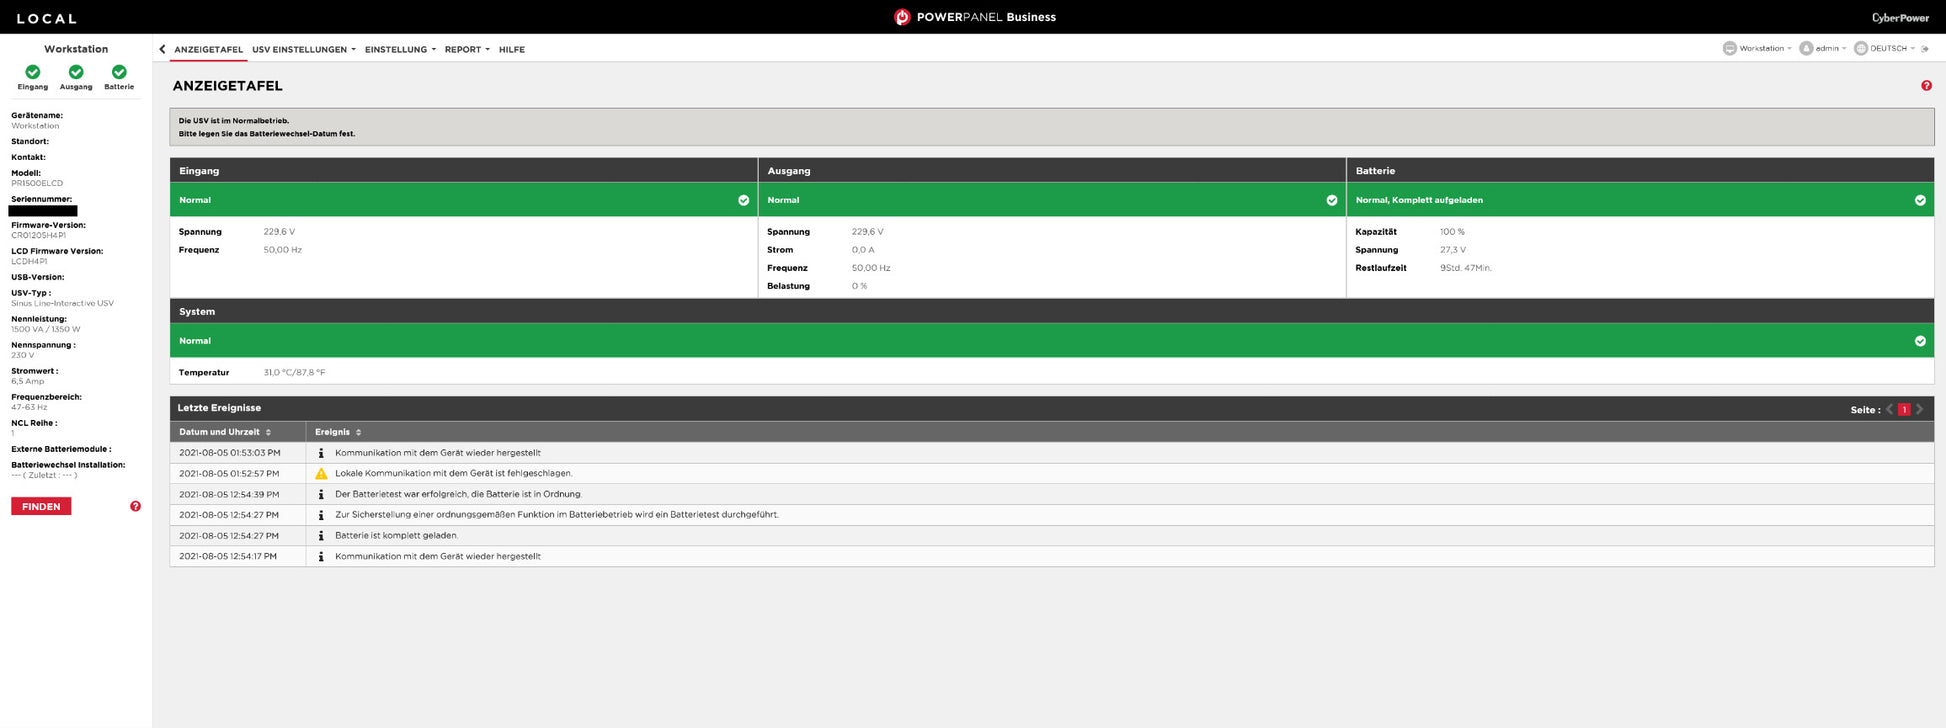
Task: Click the back chevron left of Anzeigetafel
Action: [162, 49]
